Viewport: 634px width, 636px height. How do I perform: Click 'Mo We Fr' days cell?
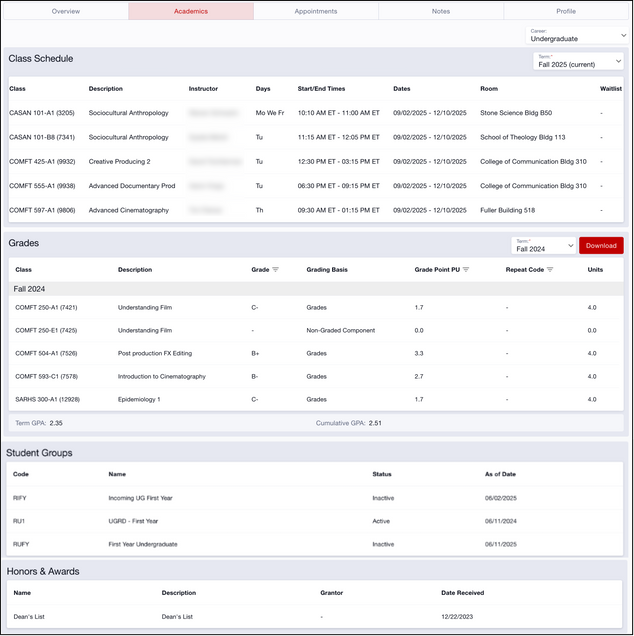(270, 113)
